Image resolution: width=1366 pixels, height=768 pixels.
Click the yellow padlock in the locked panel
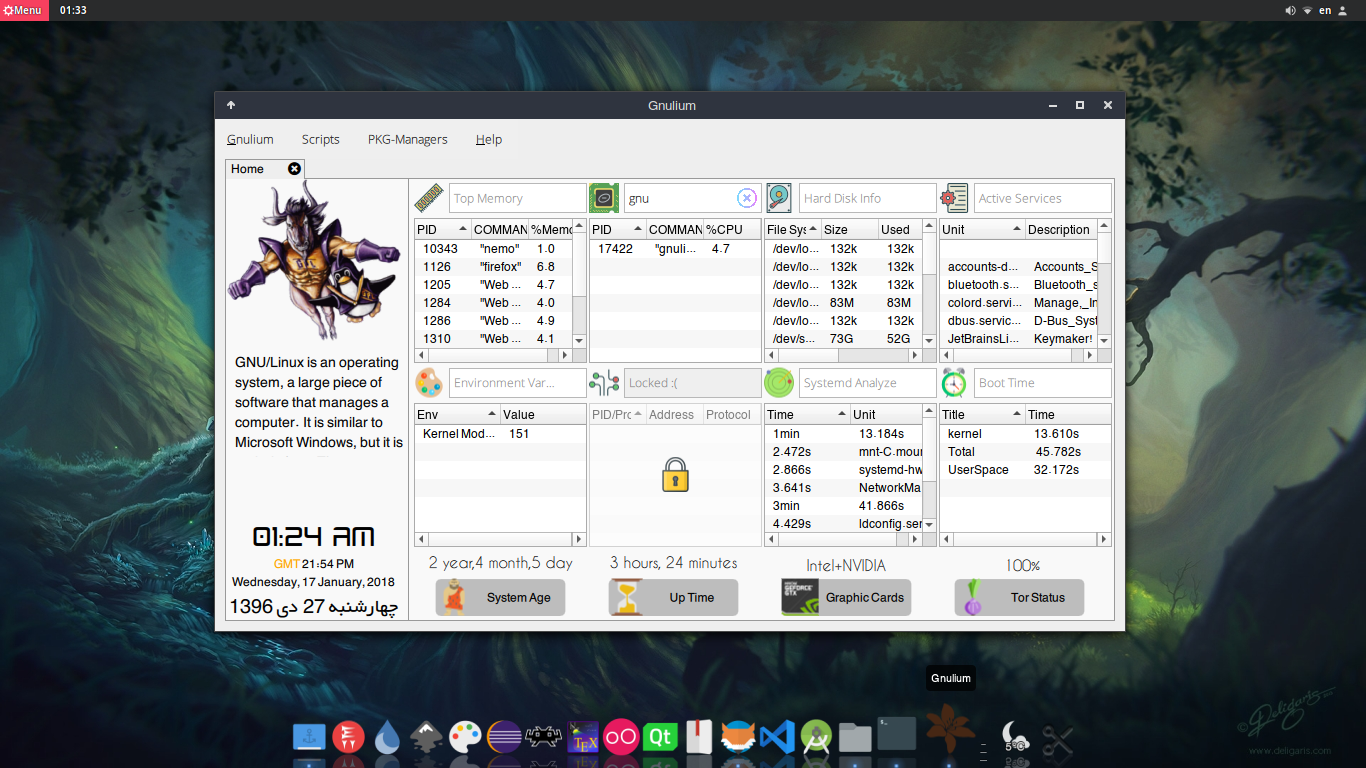click(x=676, y=475)
